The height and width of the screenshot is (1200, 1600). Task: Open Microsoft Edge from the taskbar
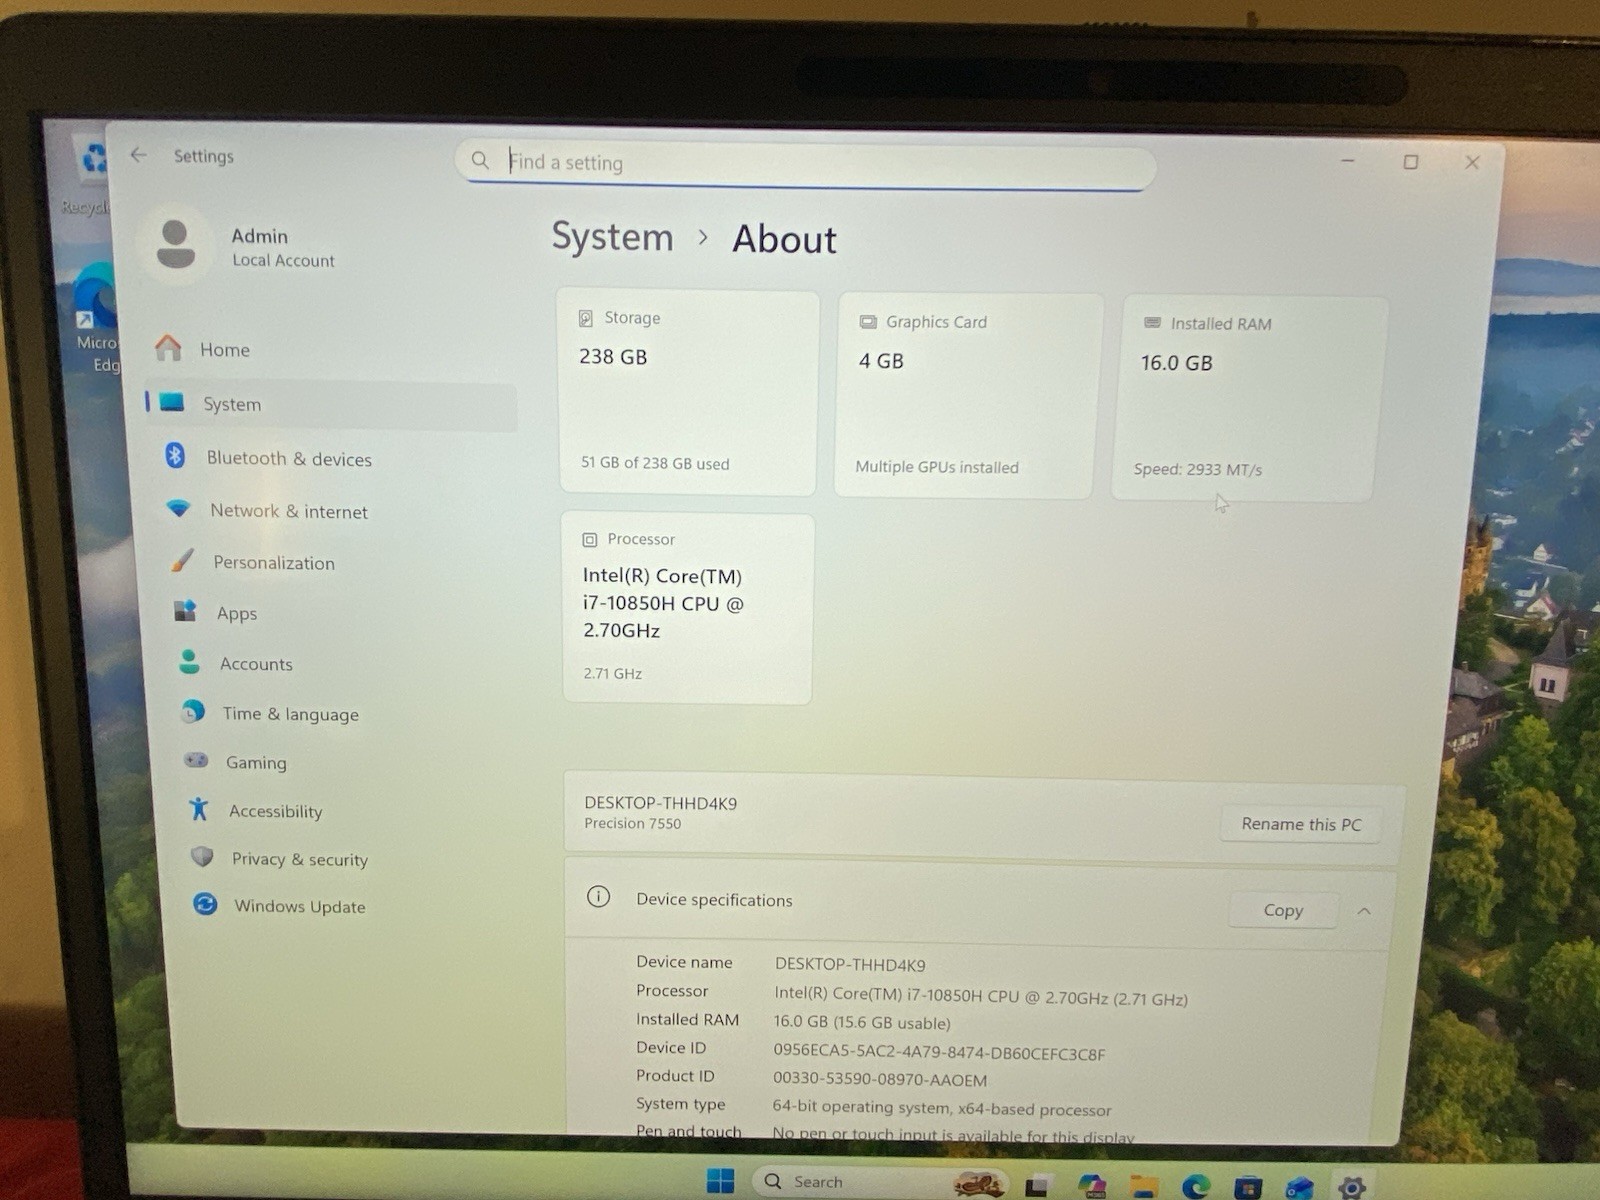[1196, 1187]
